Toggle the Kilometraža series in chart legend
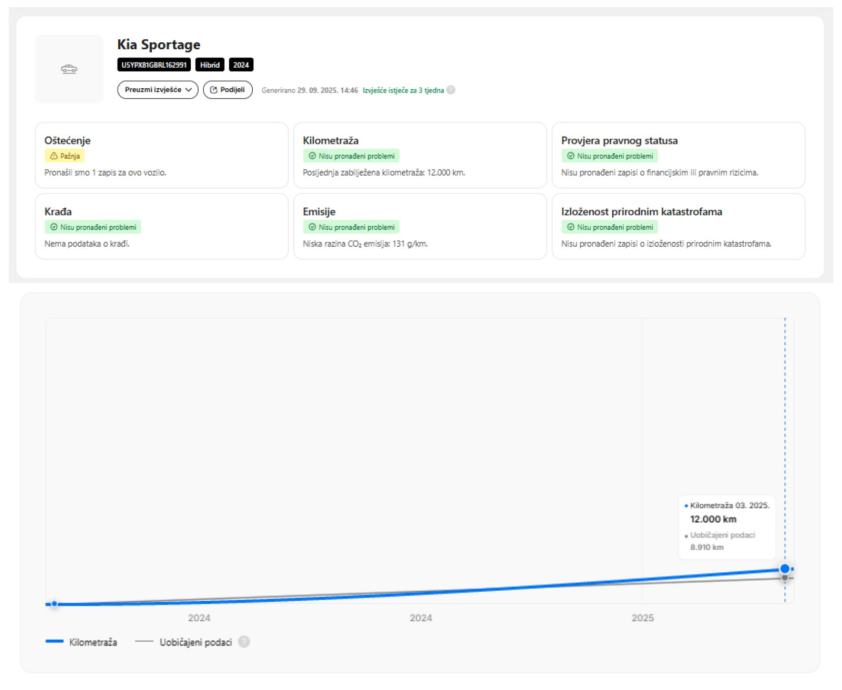 coord(82,642)
